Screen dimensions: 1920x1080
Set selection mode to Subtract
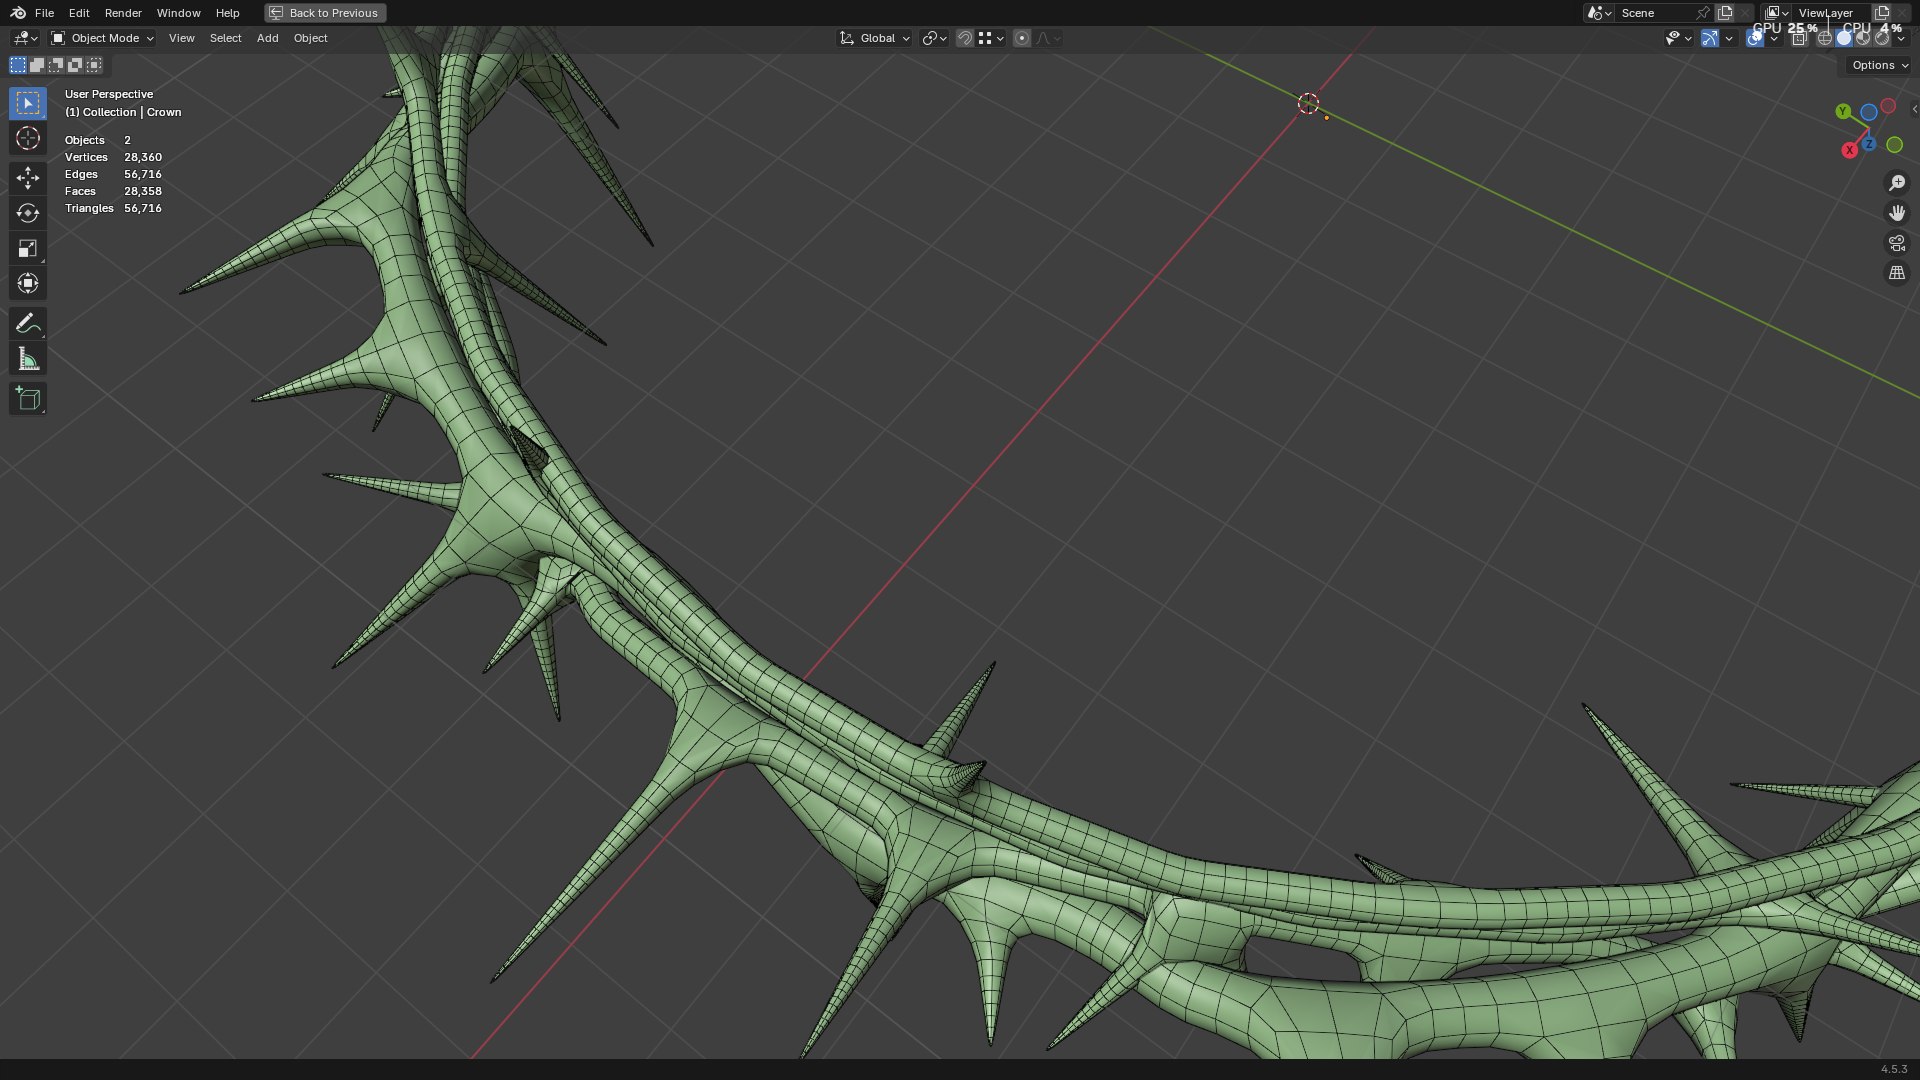click(x=56, y=65)
